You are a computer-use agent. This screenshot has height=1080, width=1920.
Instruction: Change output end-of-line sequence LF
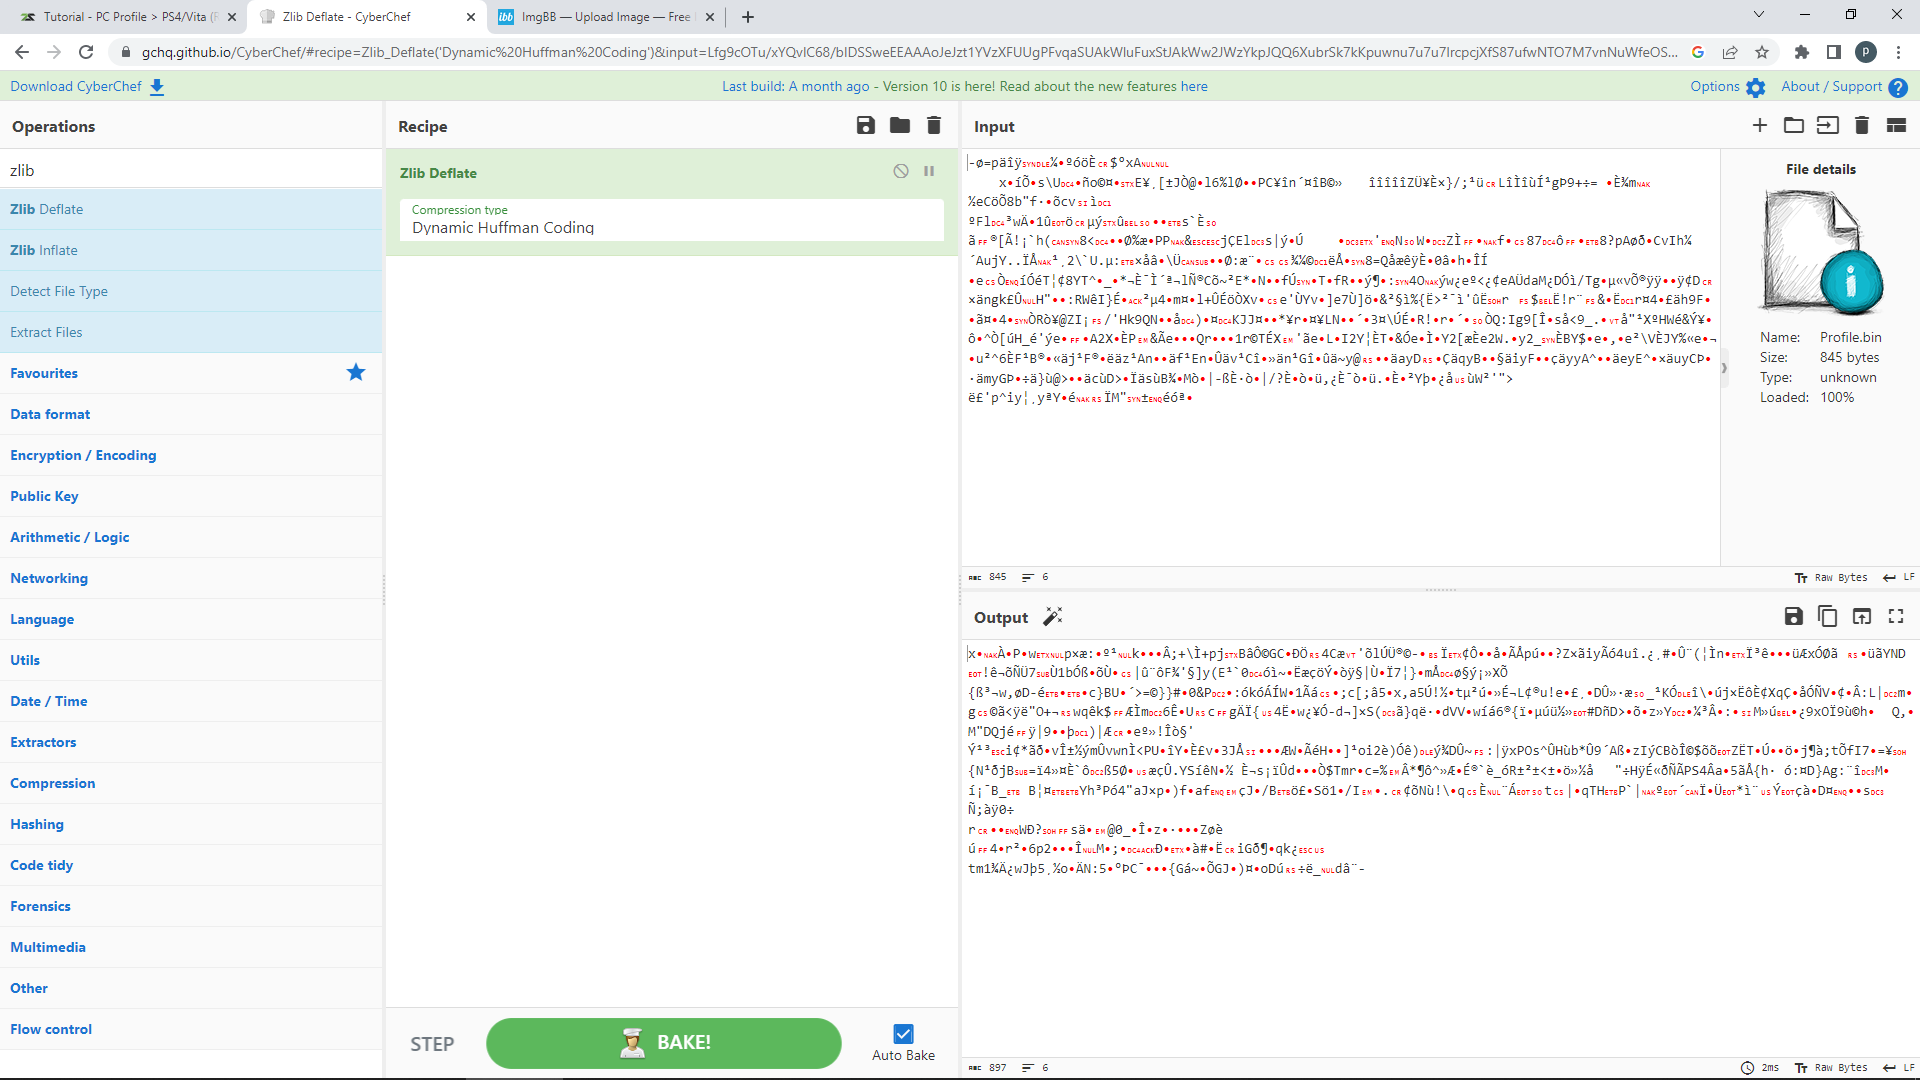pos(1898,1067)
